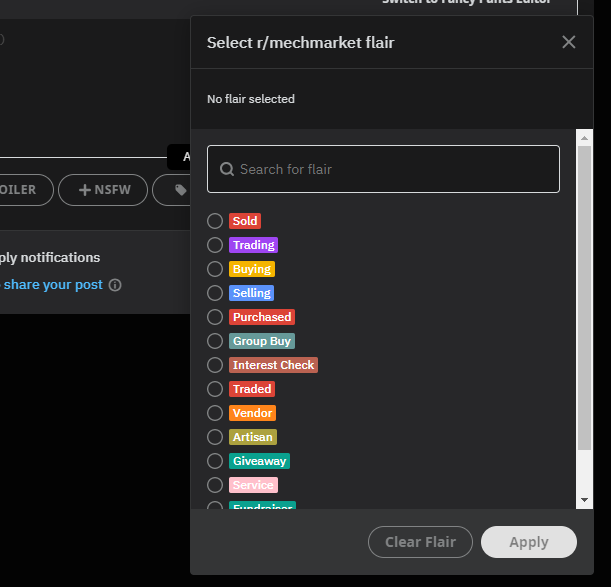
Task: Select the Sold flair radio button
Action: (x=215, y=221)
